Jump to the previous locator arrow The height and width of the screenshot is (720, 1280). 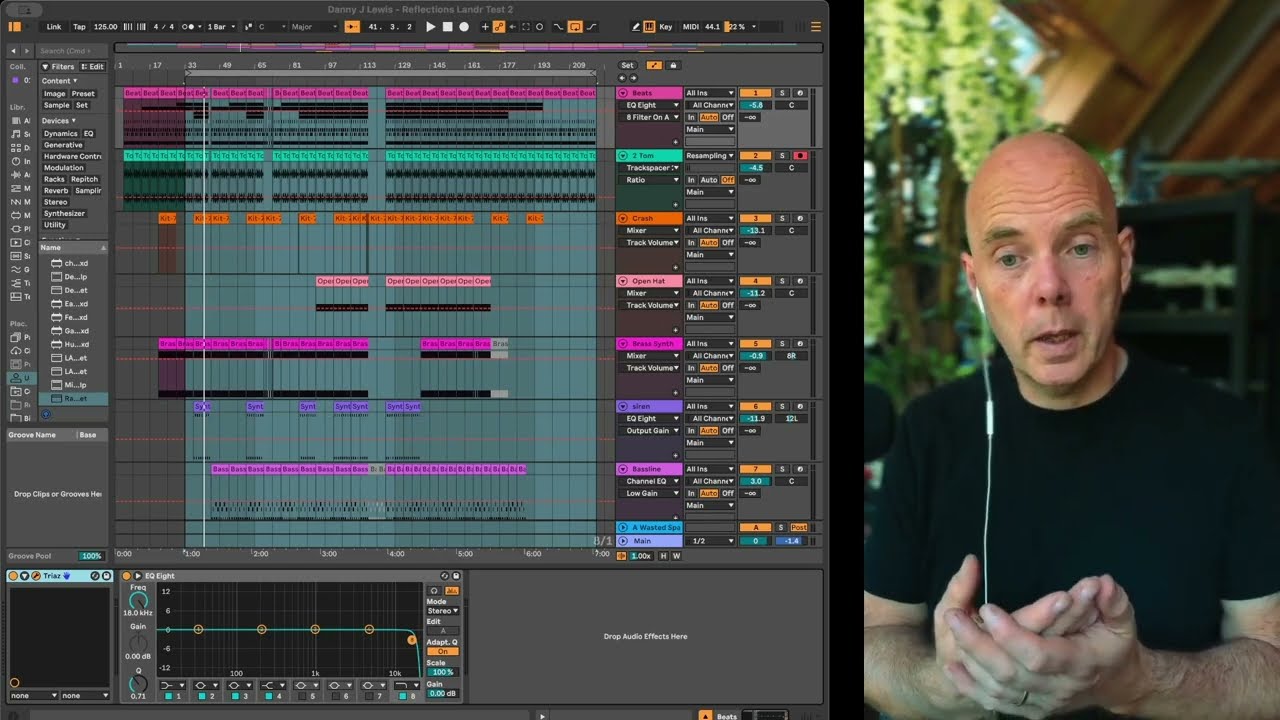coord(622,78)
